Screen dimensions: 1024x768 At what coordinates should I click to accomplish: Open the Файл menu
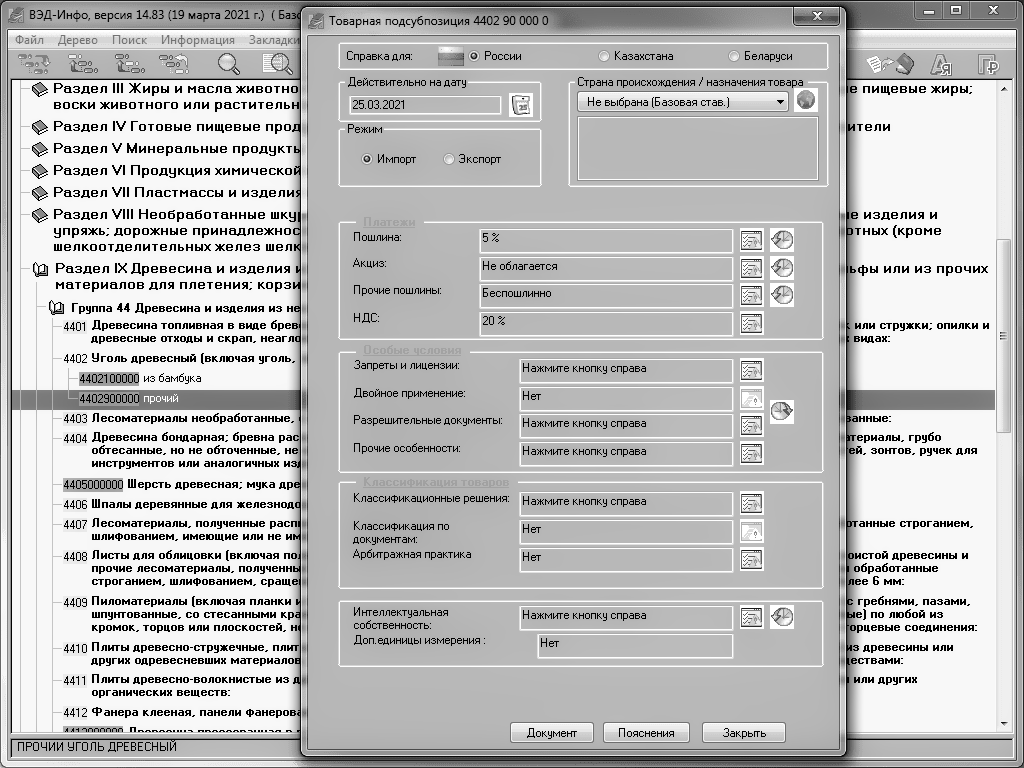click(x=29, y=40)
